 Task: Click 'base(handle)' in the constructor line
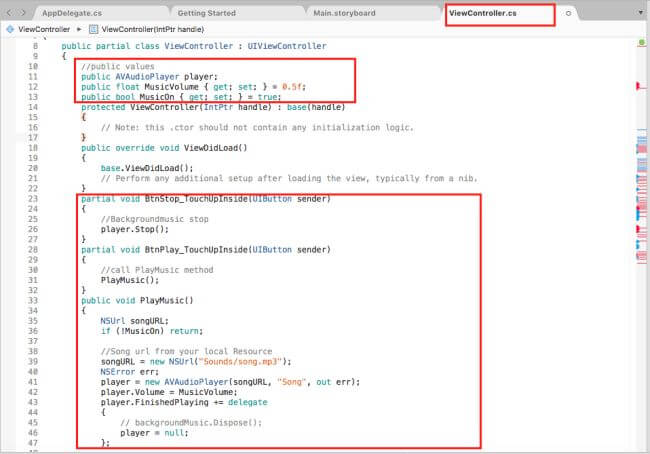[x=316, y=107]
